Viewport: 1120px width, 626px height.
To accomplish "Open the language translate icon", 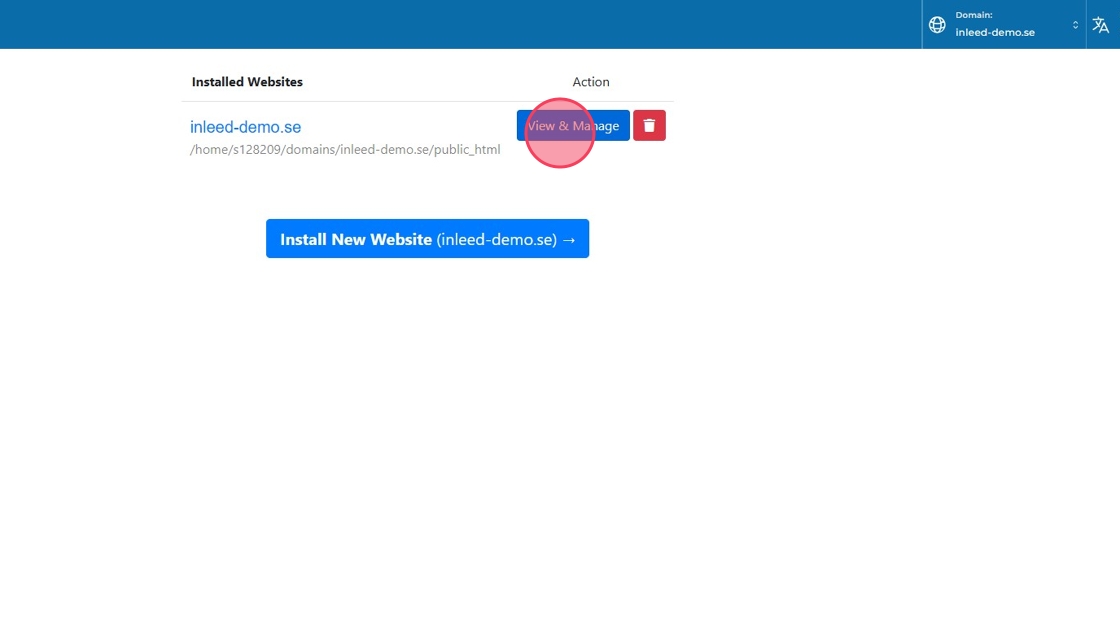I will click(x=1100, y=25).
